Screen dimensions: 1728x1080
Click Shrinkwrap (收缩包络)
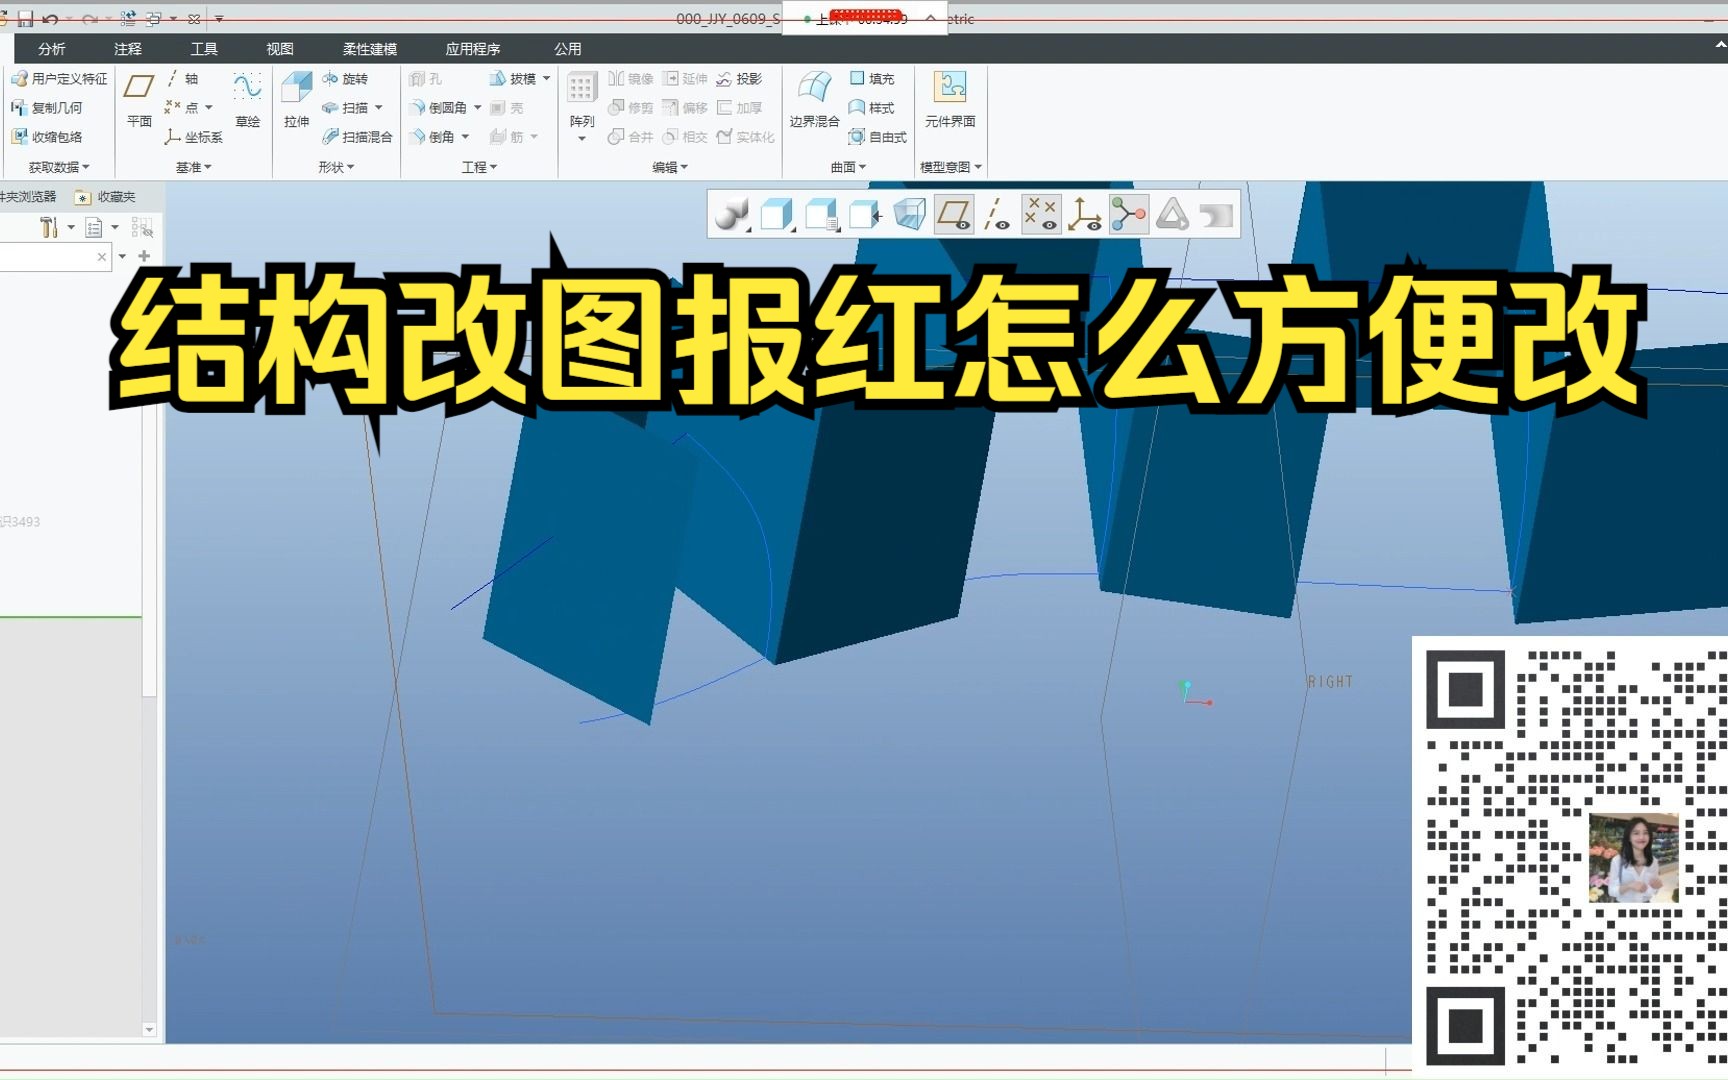coord(47,137)
